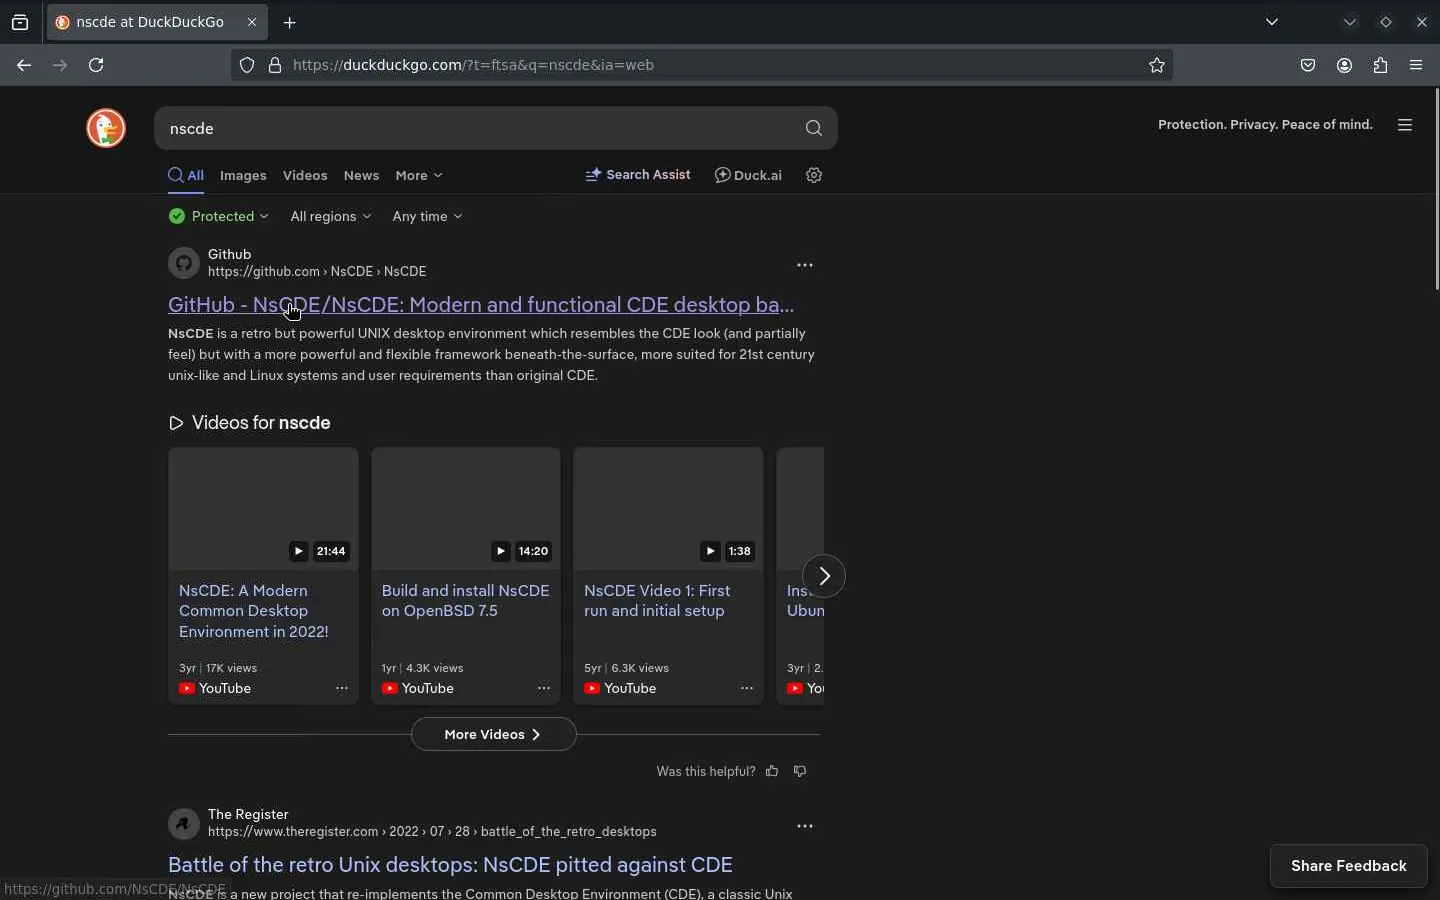Click the page vertical scrollbar
This screenshot has height=900, width=1440.
[1437, 190]
